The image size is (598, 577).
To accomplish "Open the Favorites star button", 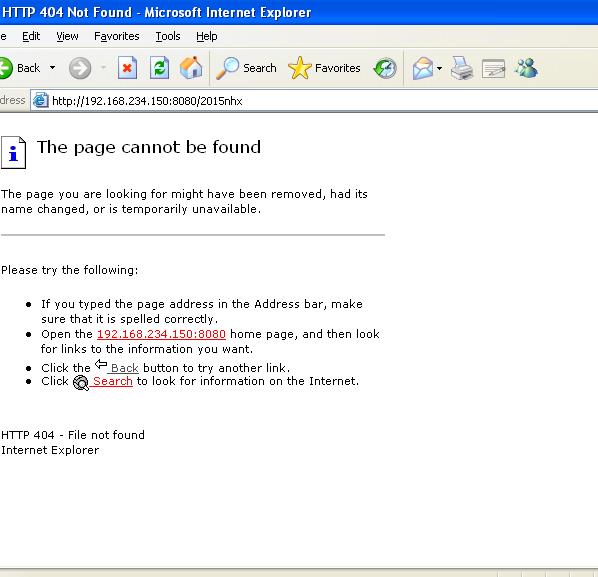I will 324,68.
